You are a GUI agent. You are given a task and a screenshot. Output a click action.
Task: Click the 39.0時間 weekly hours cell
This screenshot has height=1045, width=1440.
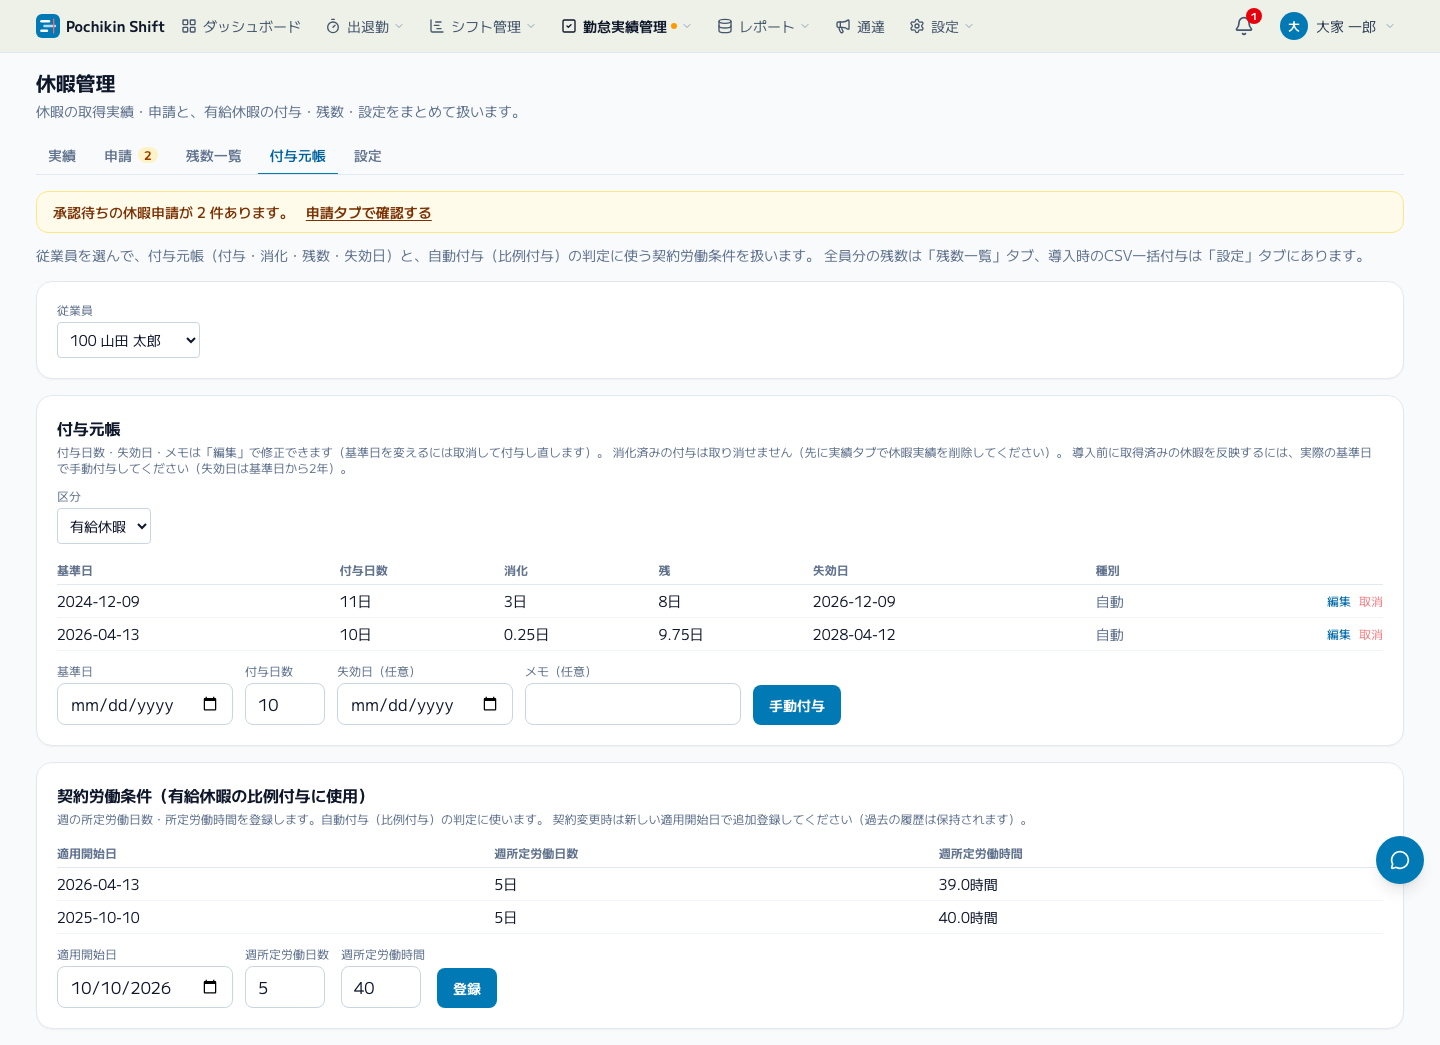pyautogui.click(x=968, y=885)
